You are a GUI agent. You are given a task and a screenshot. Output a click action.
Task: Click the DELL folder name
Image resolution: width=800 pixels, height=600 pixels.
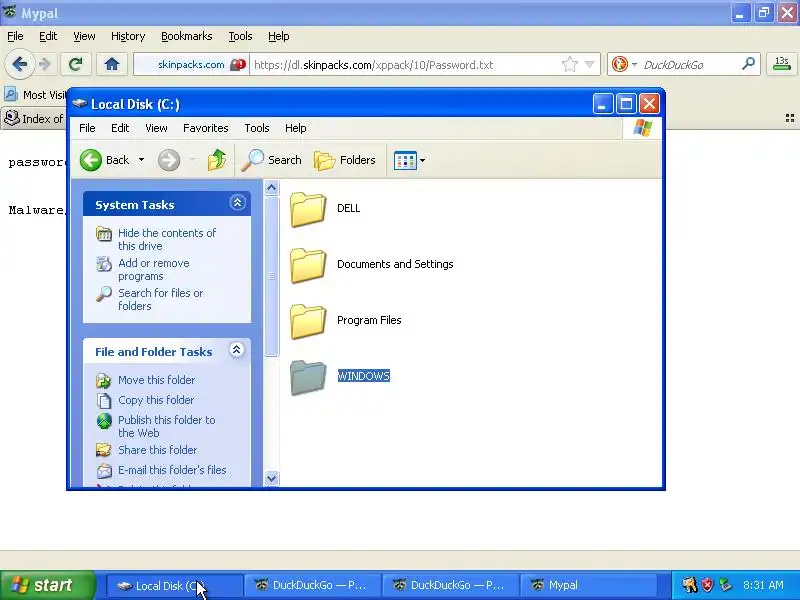348,208
